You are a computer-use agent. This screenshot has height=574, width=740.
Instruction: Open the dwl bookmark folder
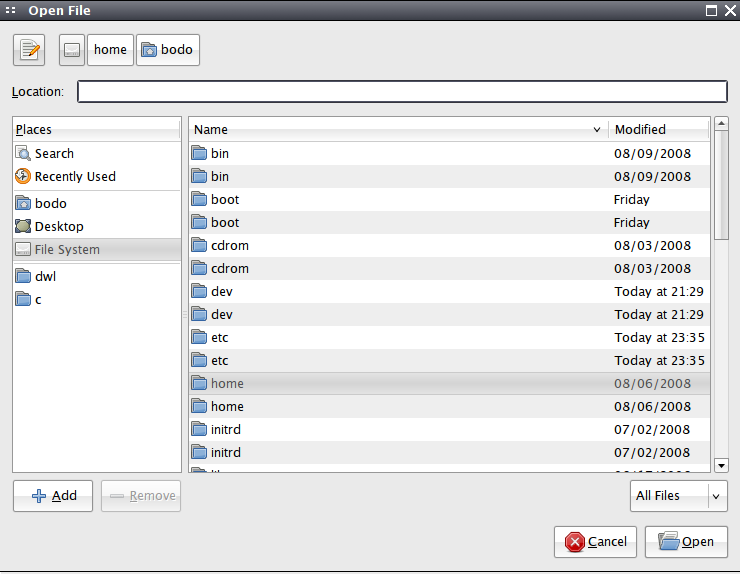(45, 276)
